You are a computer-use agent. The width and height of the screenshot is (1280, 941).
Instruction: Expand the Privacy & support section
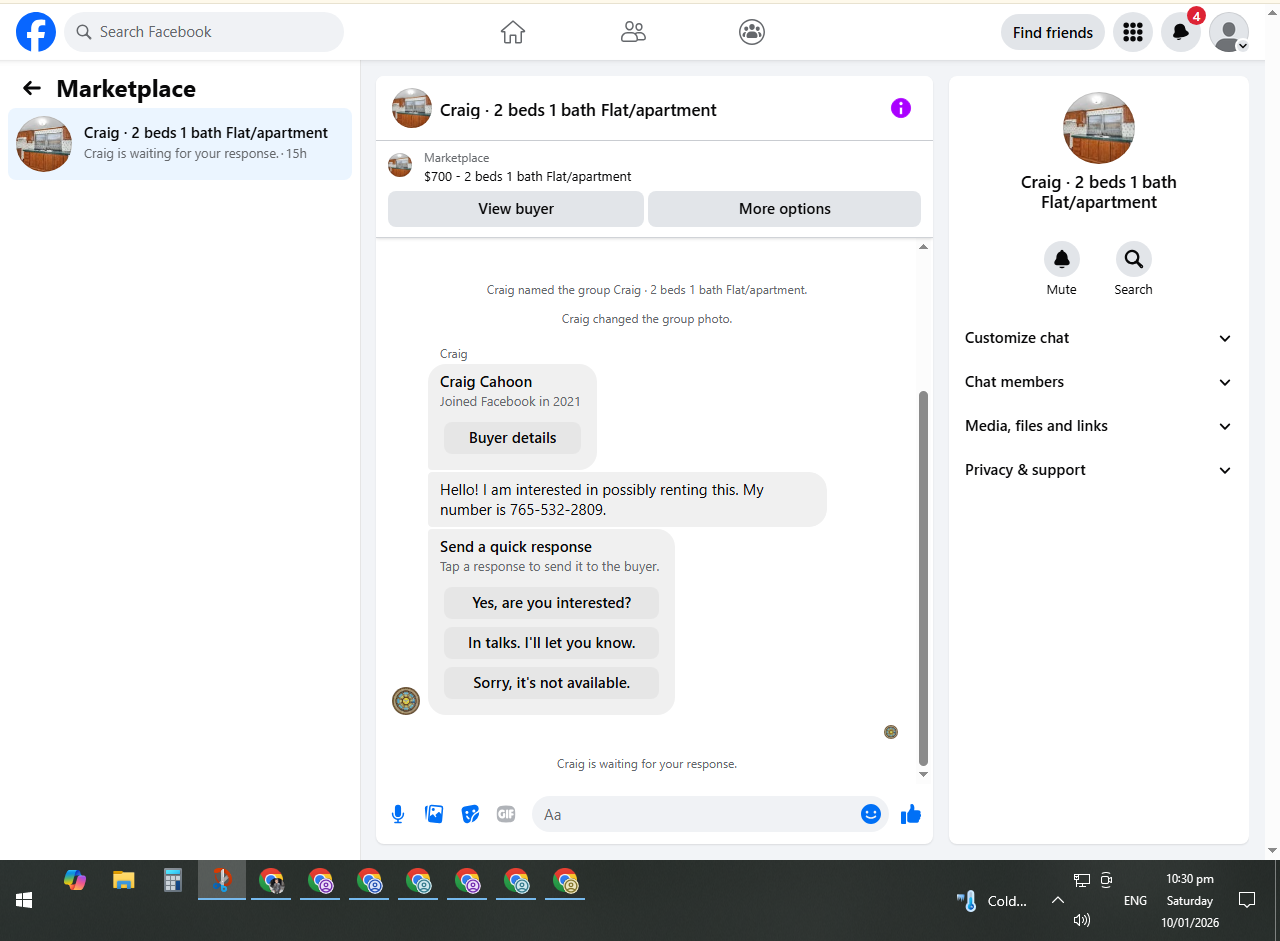[x=1099, y=470]
